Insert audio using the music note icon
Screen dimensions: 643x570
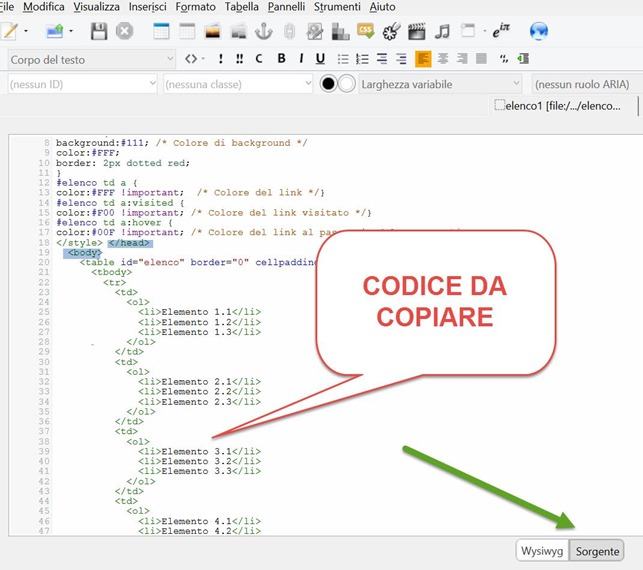[442, 31]
